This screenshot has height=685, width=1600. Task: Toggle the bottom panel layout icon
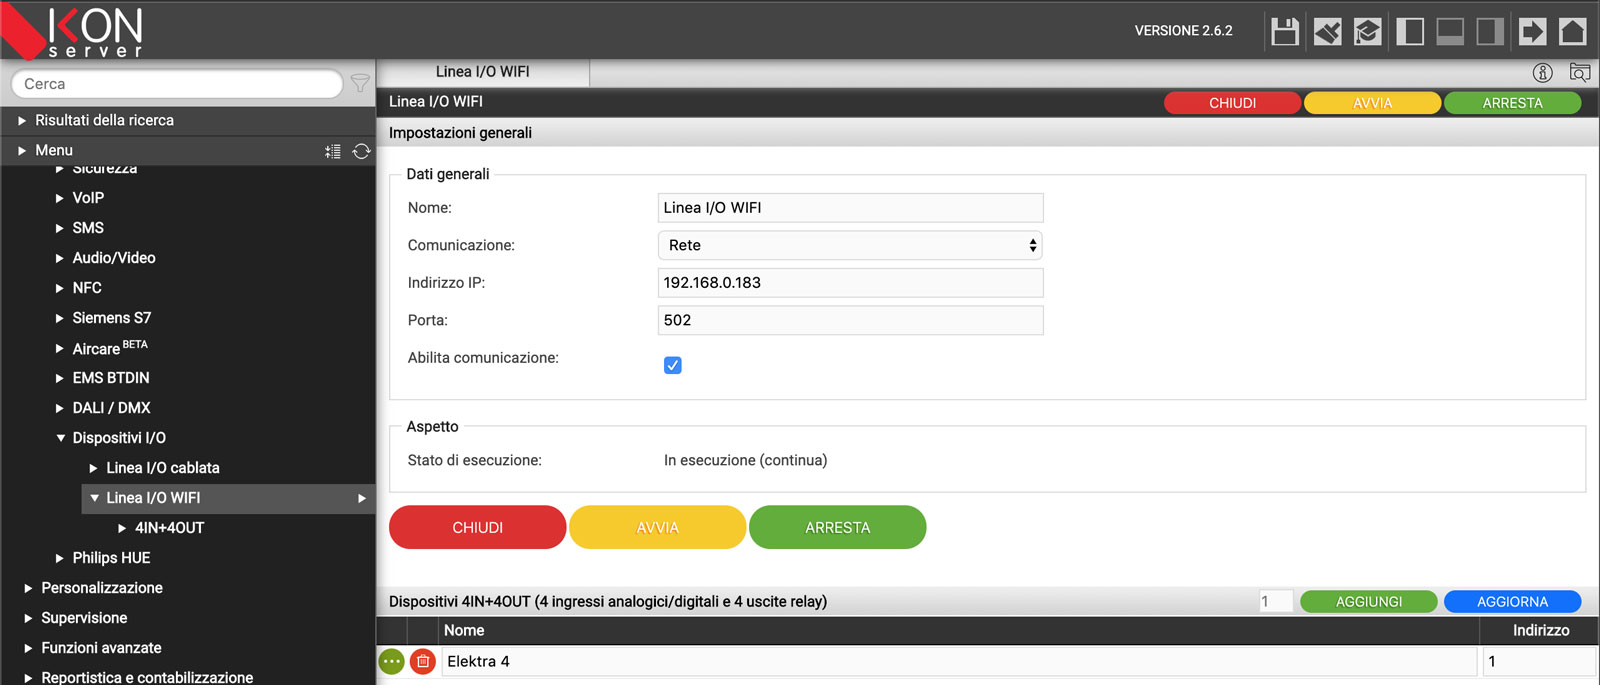pyautogui.click(x=1450, y=31)
